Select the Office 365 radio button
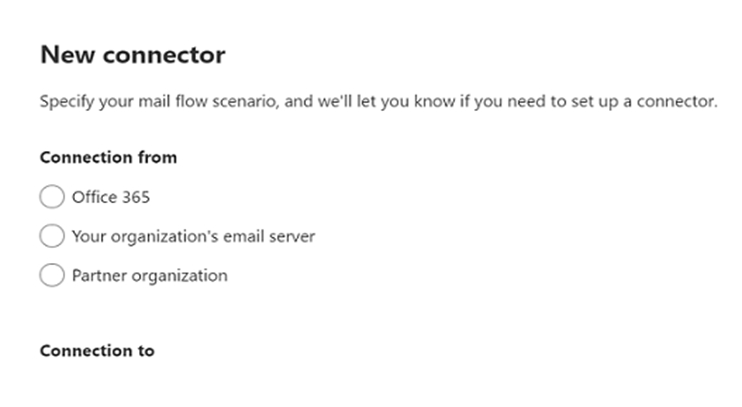 pos(52,196)
